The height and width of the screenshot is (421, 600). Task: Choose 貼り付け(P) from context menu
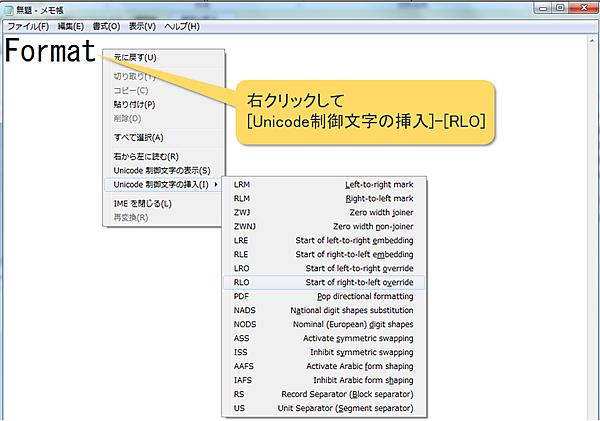point(135,104)
